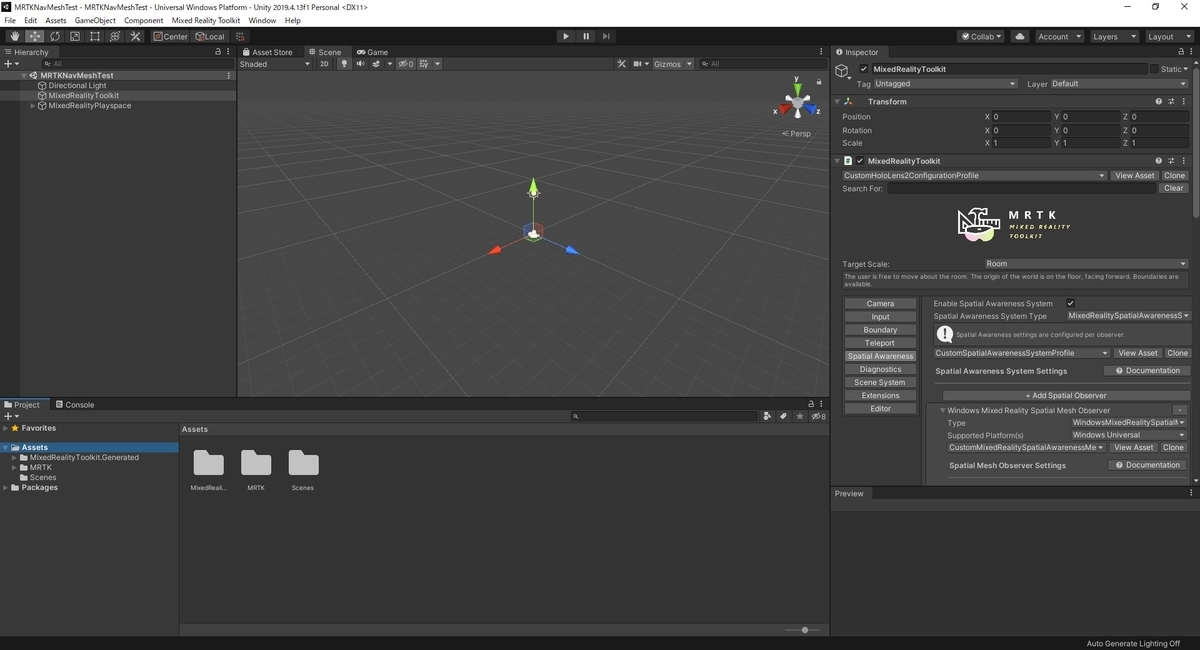Search project by type icon
The image size is (1200, 650).
pos(767,416)
